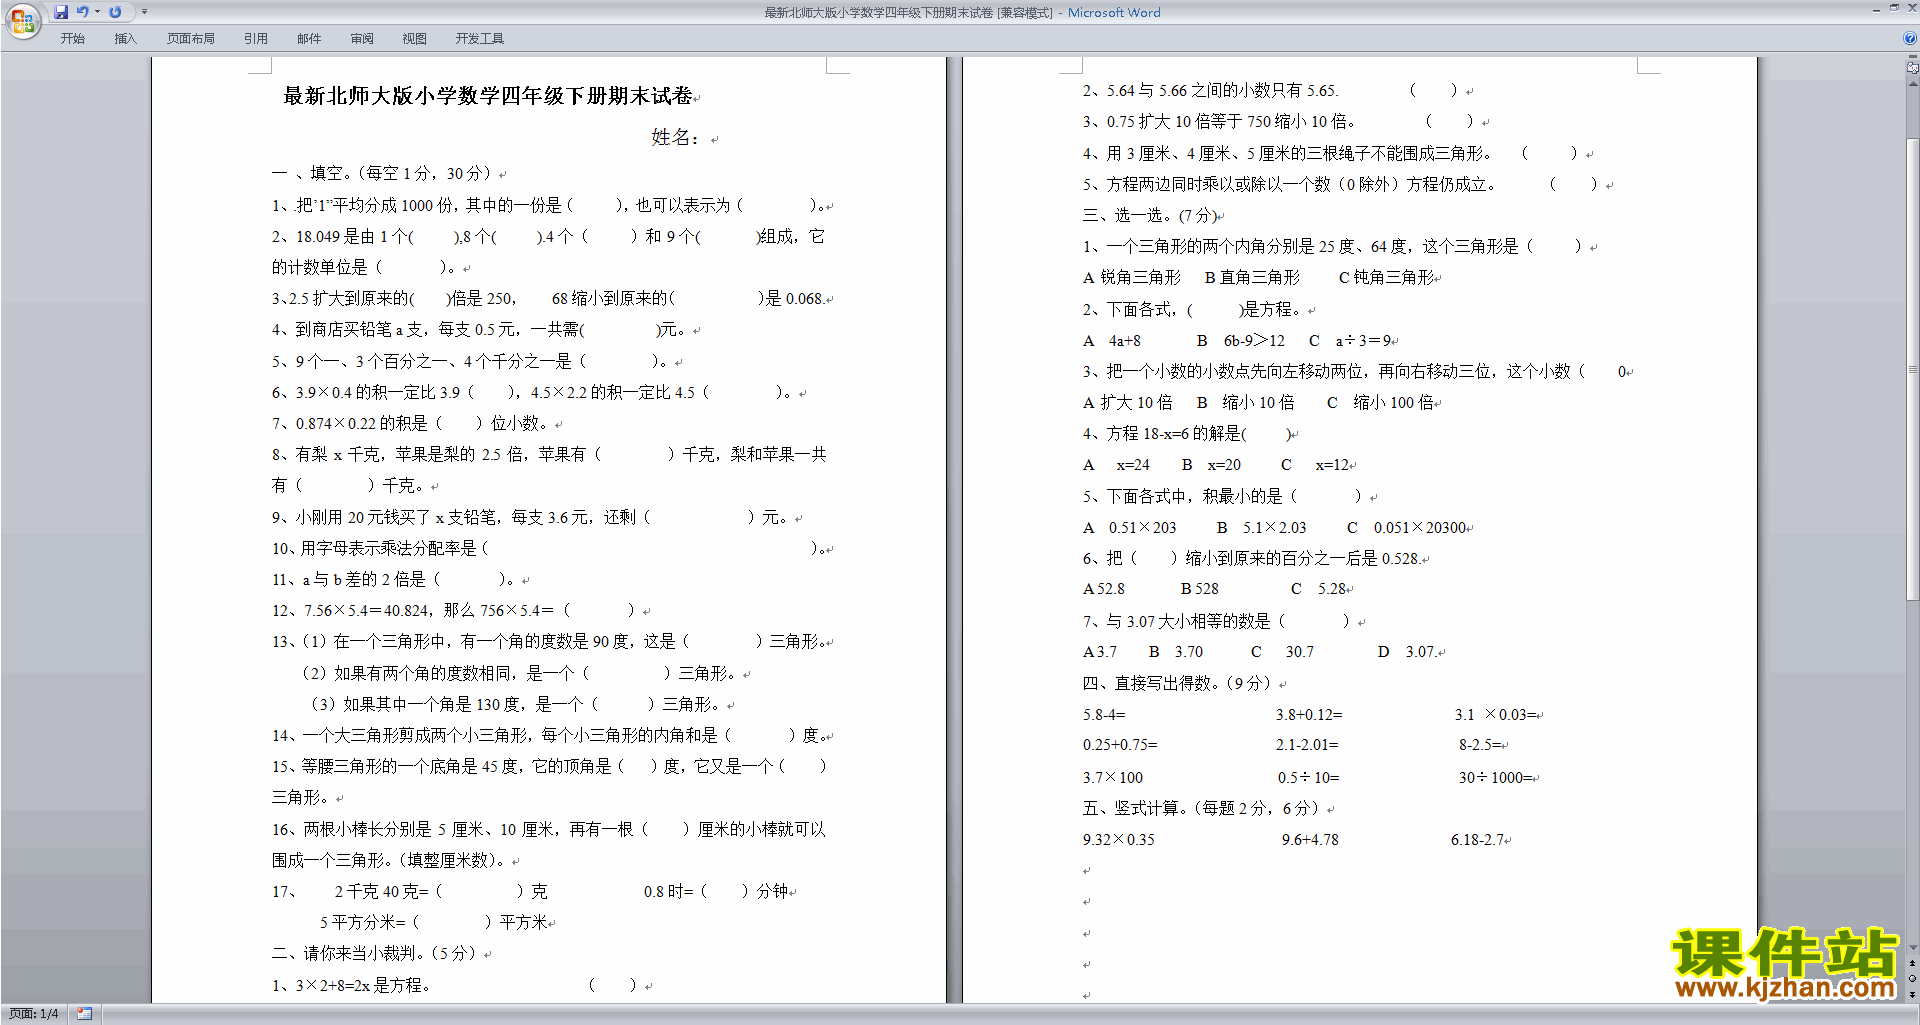
Task: Click the vertical split box handle above ruler
Action: (x=1913, y=57)
